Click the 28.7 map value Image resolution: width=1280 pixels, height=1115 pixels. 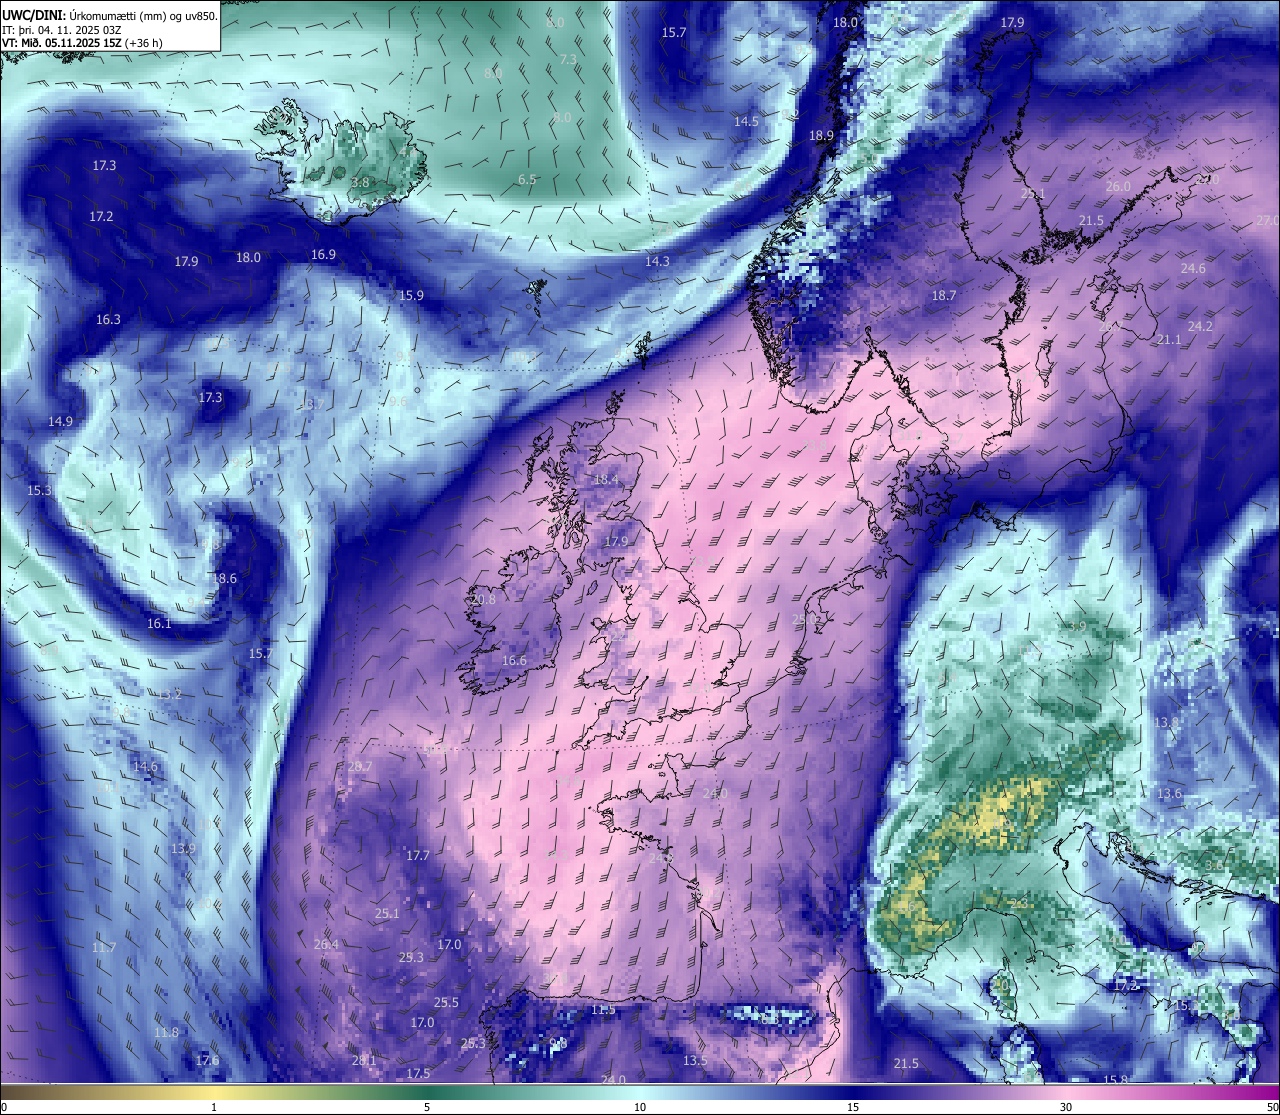(359, 767)
